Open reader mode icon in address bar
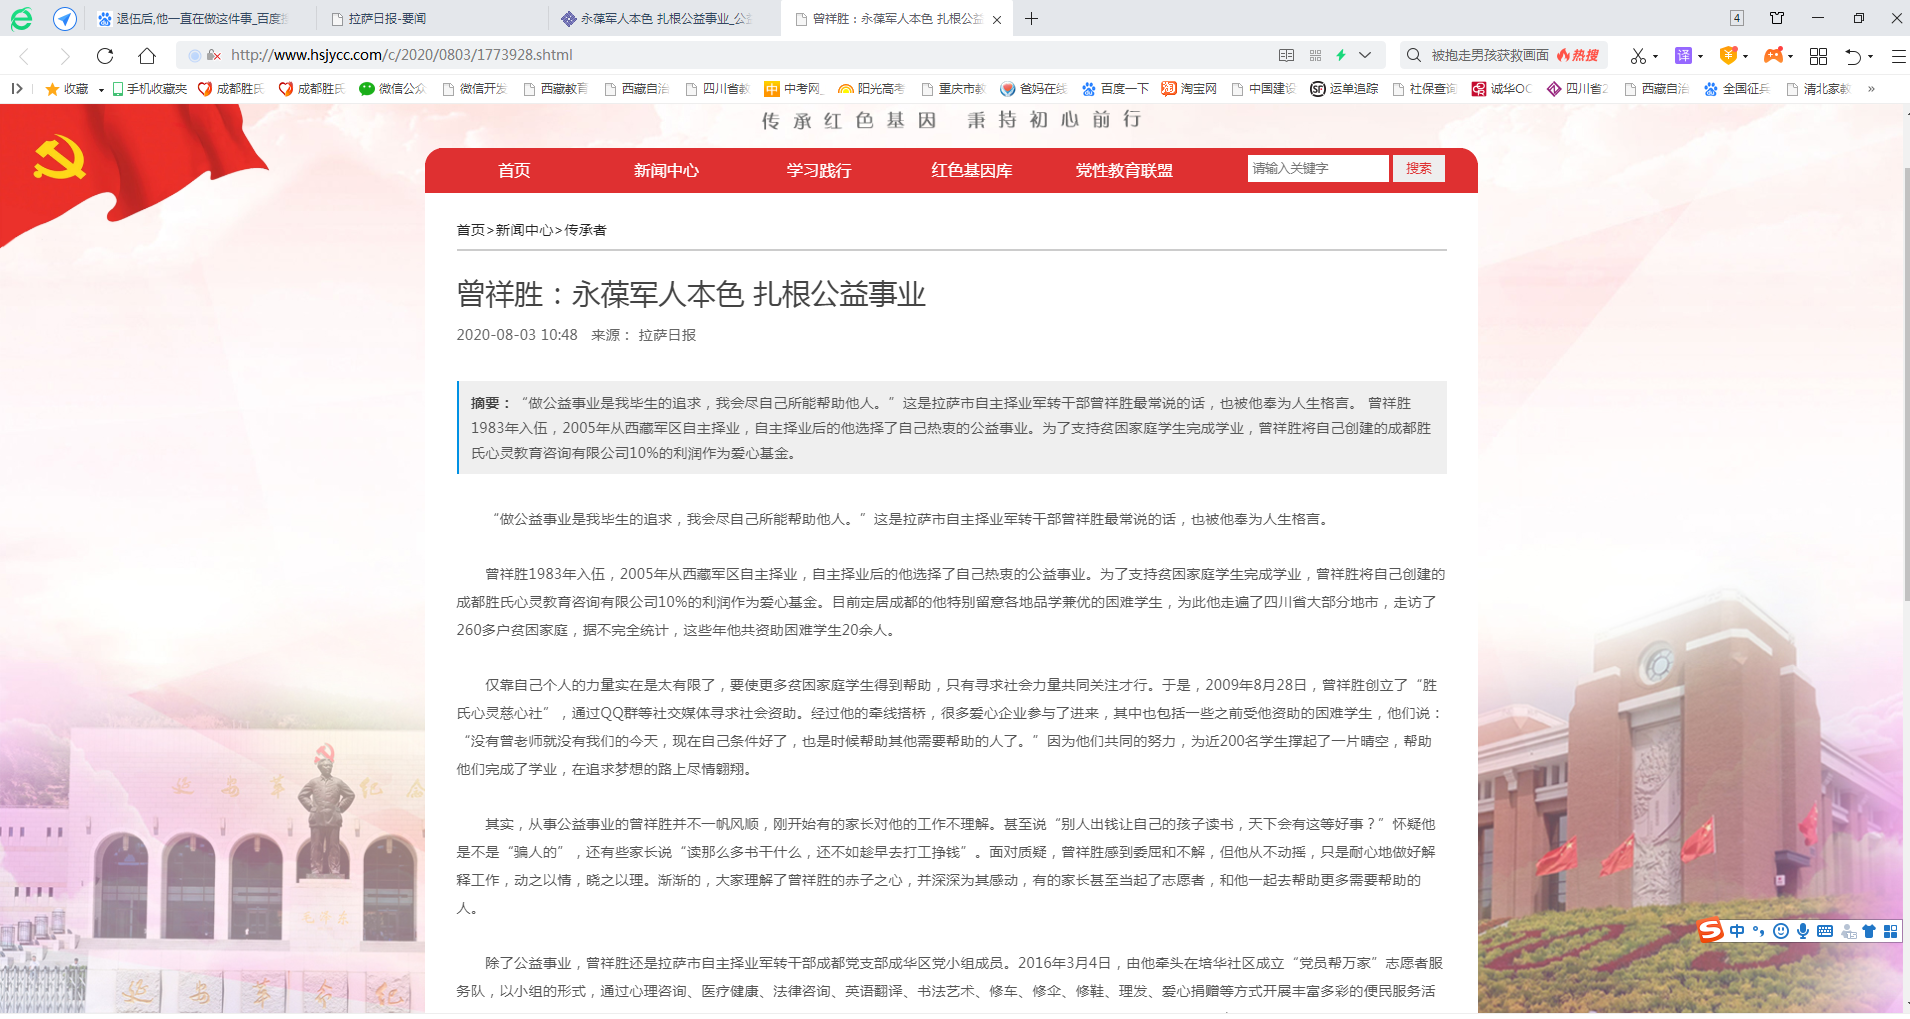The height and width of the screenshot is (1019, 1910). coord(1286,55)
